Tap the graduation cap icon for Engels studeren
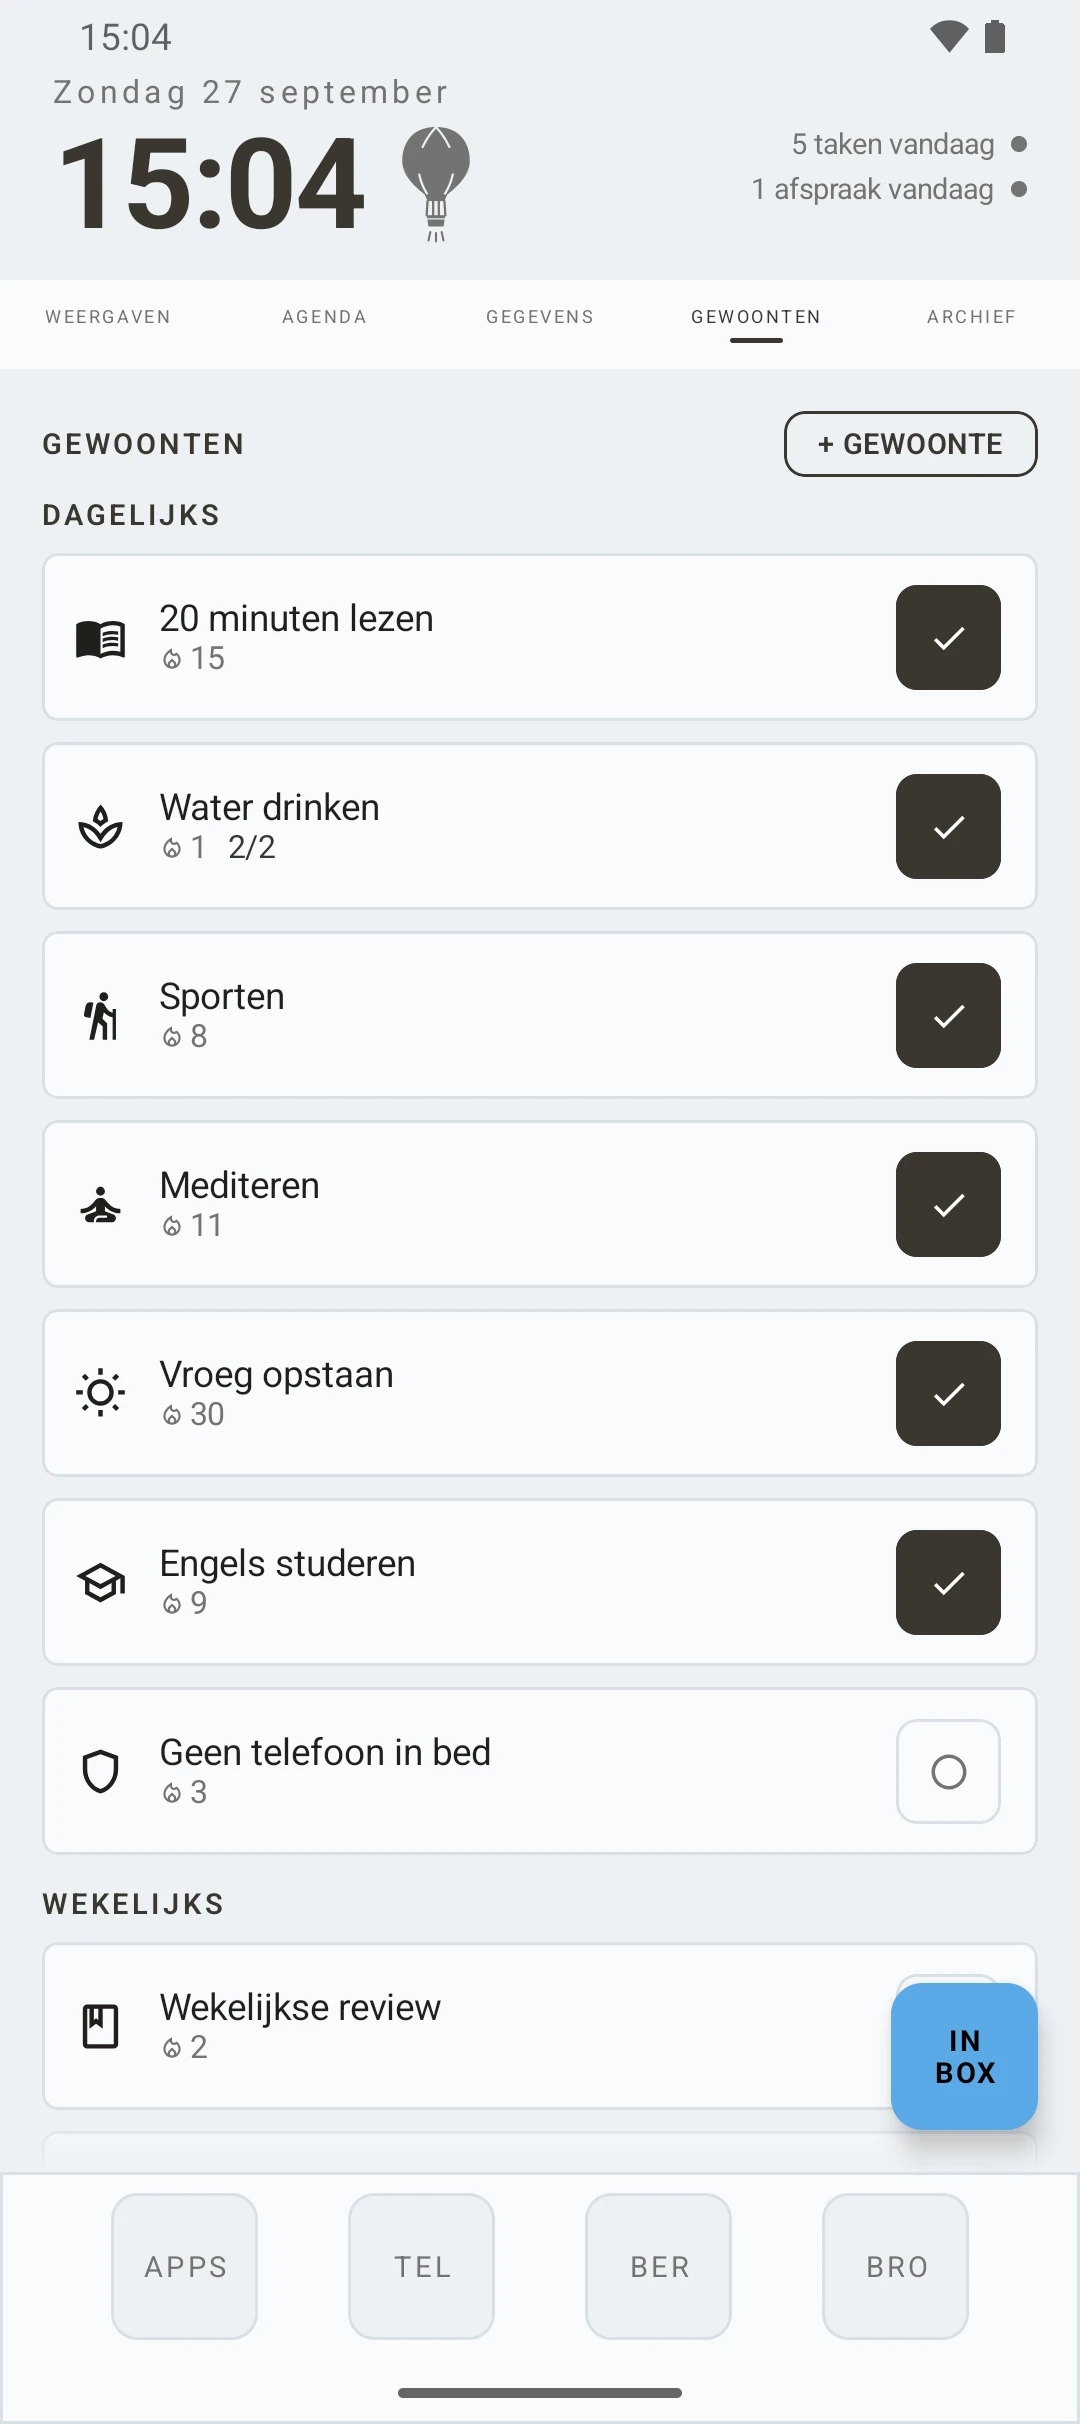This screenshot has width=1080, height=2424. 101,1582
